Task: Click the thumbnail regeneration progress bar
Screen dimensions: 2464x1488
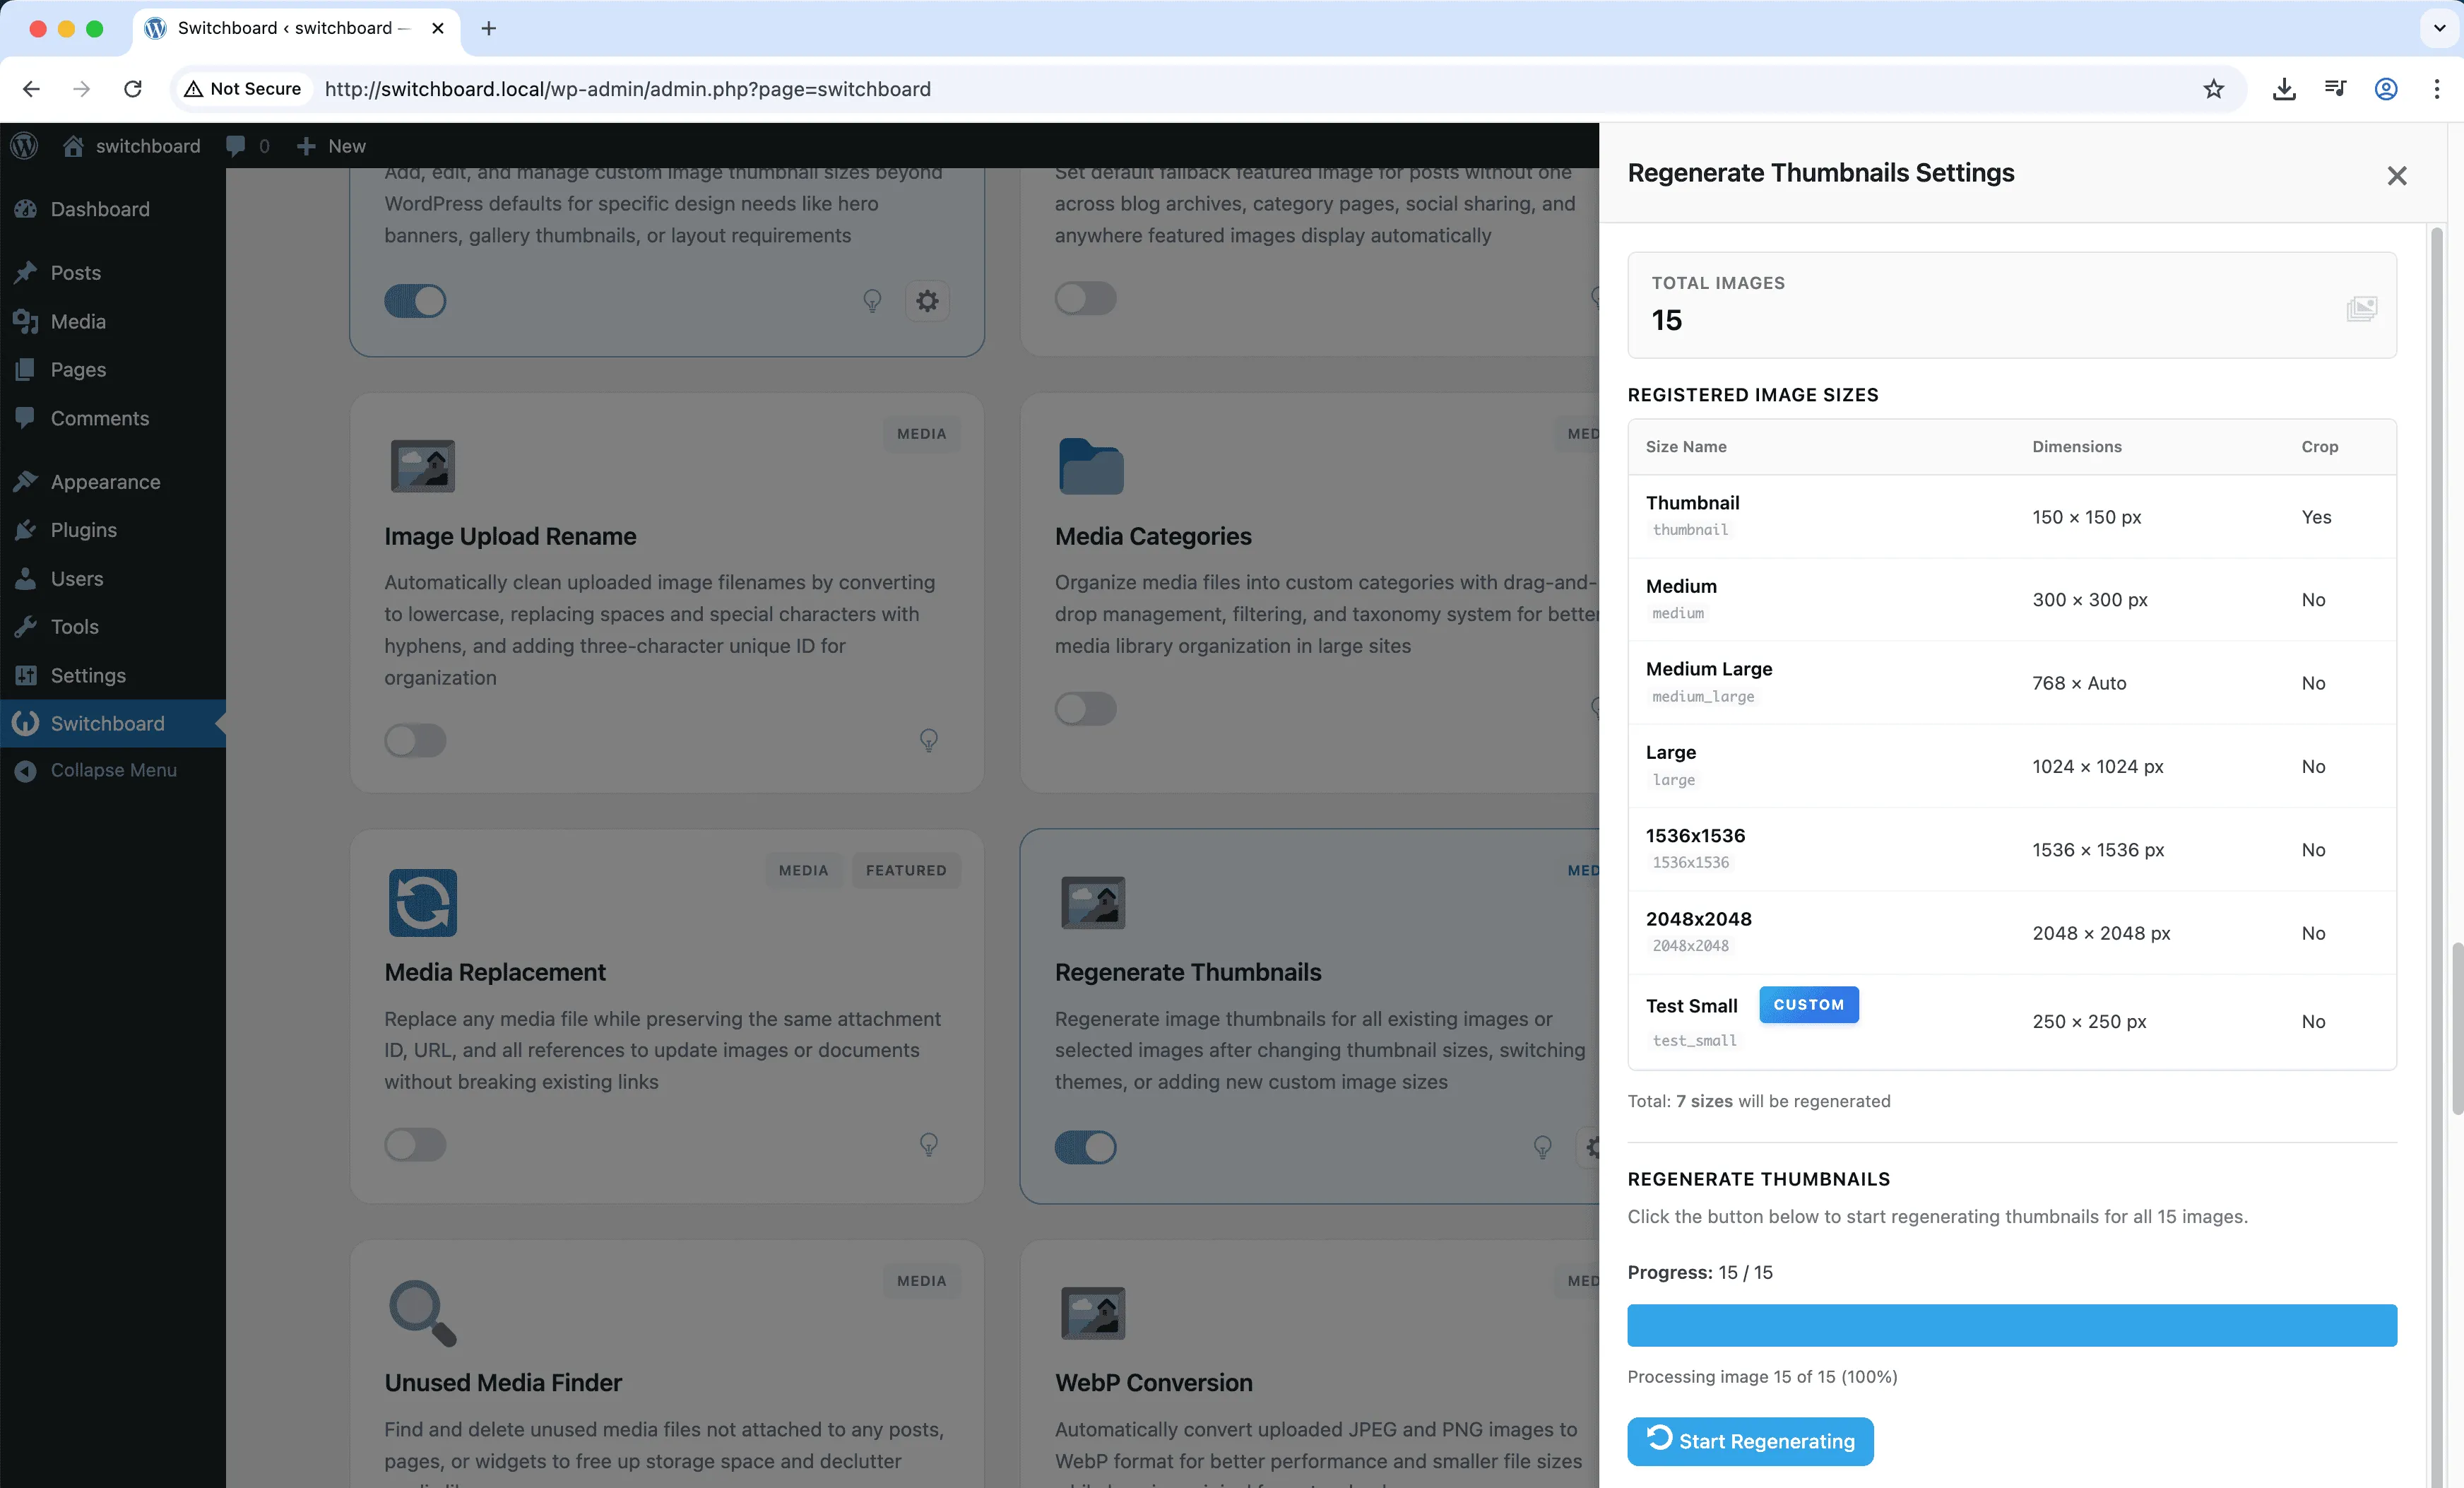Action: (x=2011, y=1325)
